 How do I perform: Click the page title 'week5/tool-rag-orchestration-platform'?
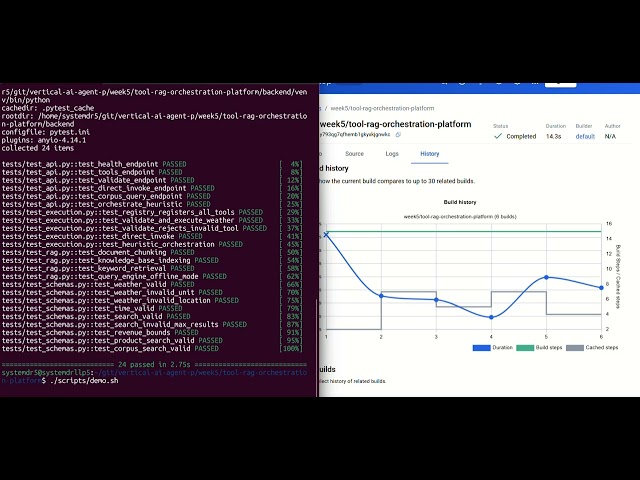396,124
